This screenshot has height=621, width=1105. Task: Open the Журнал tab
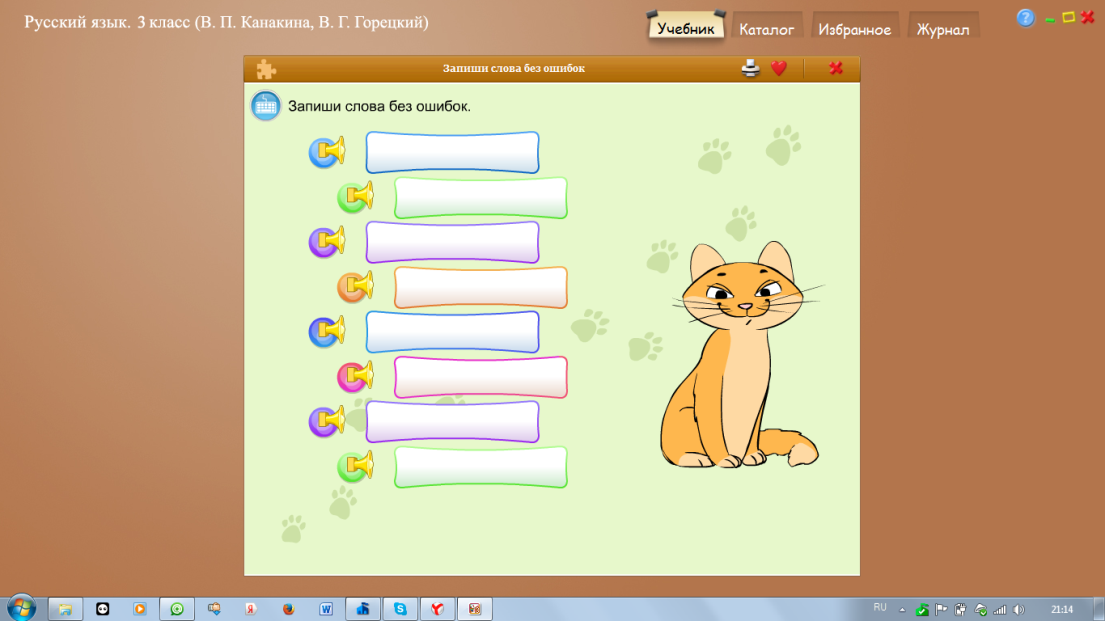942,29
